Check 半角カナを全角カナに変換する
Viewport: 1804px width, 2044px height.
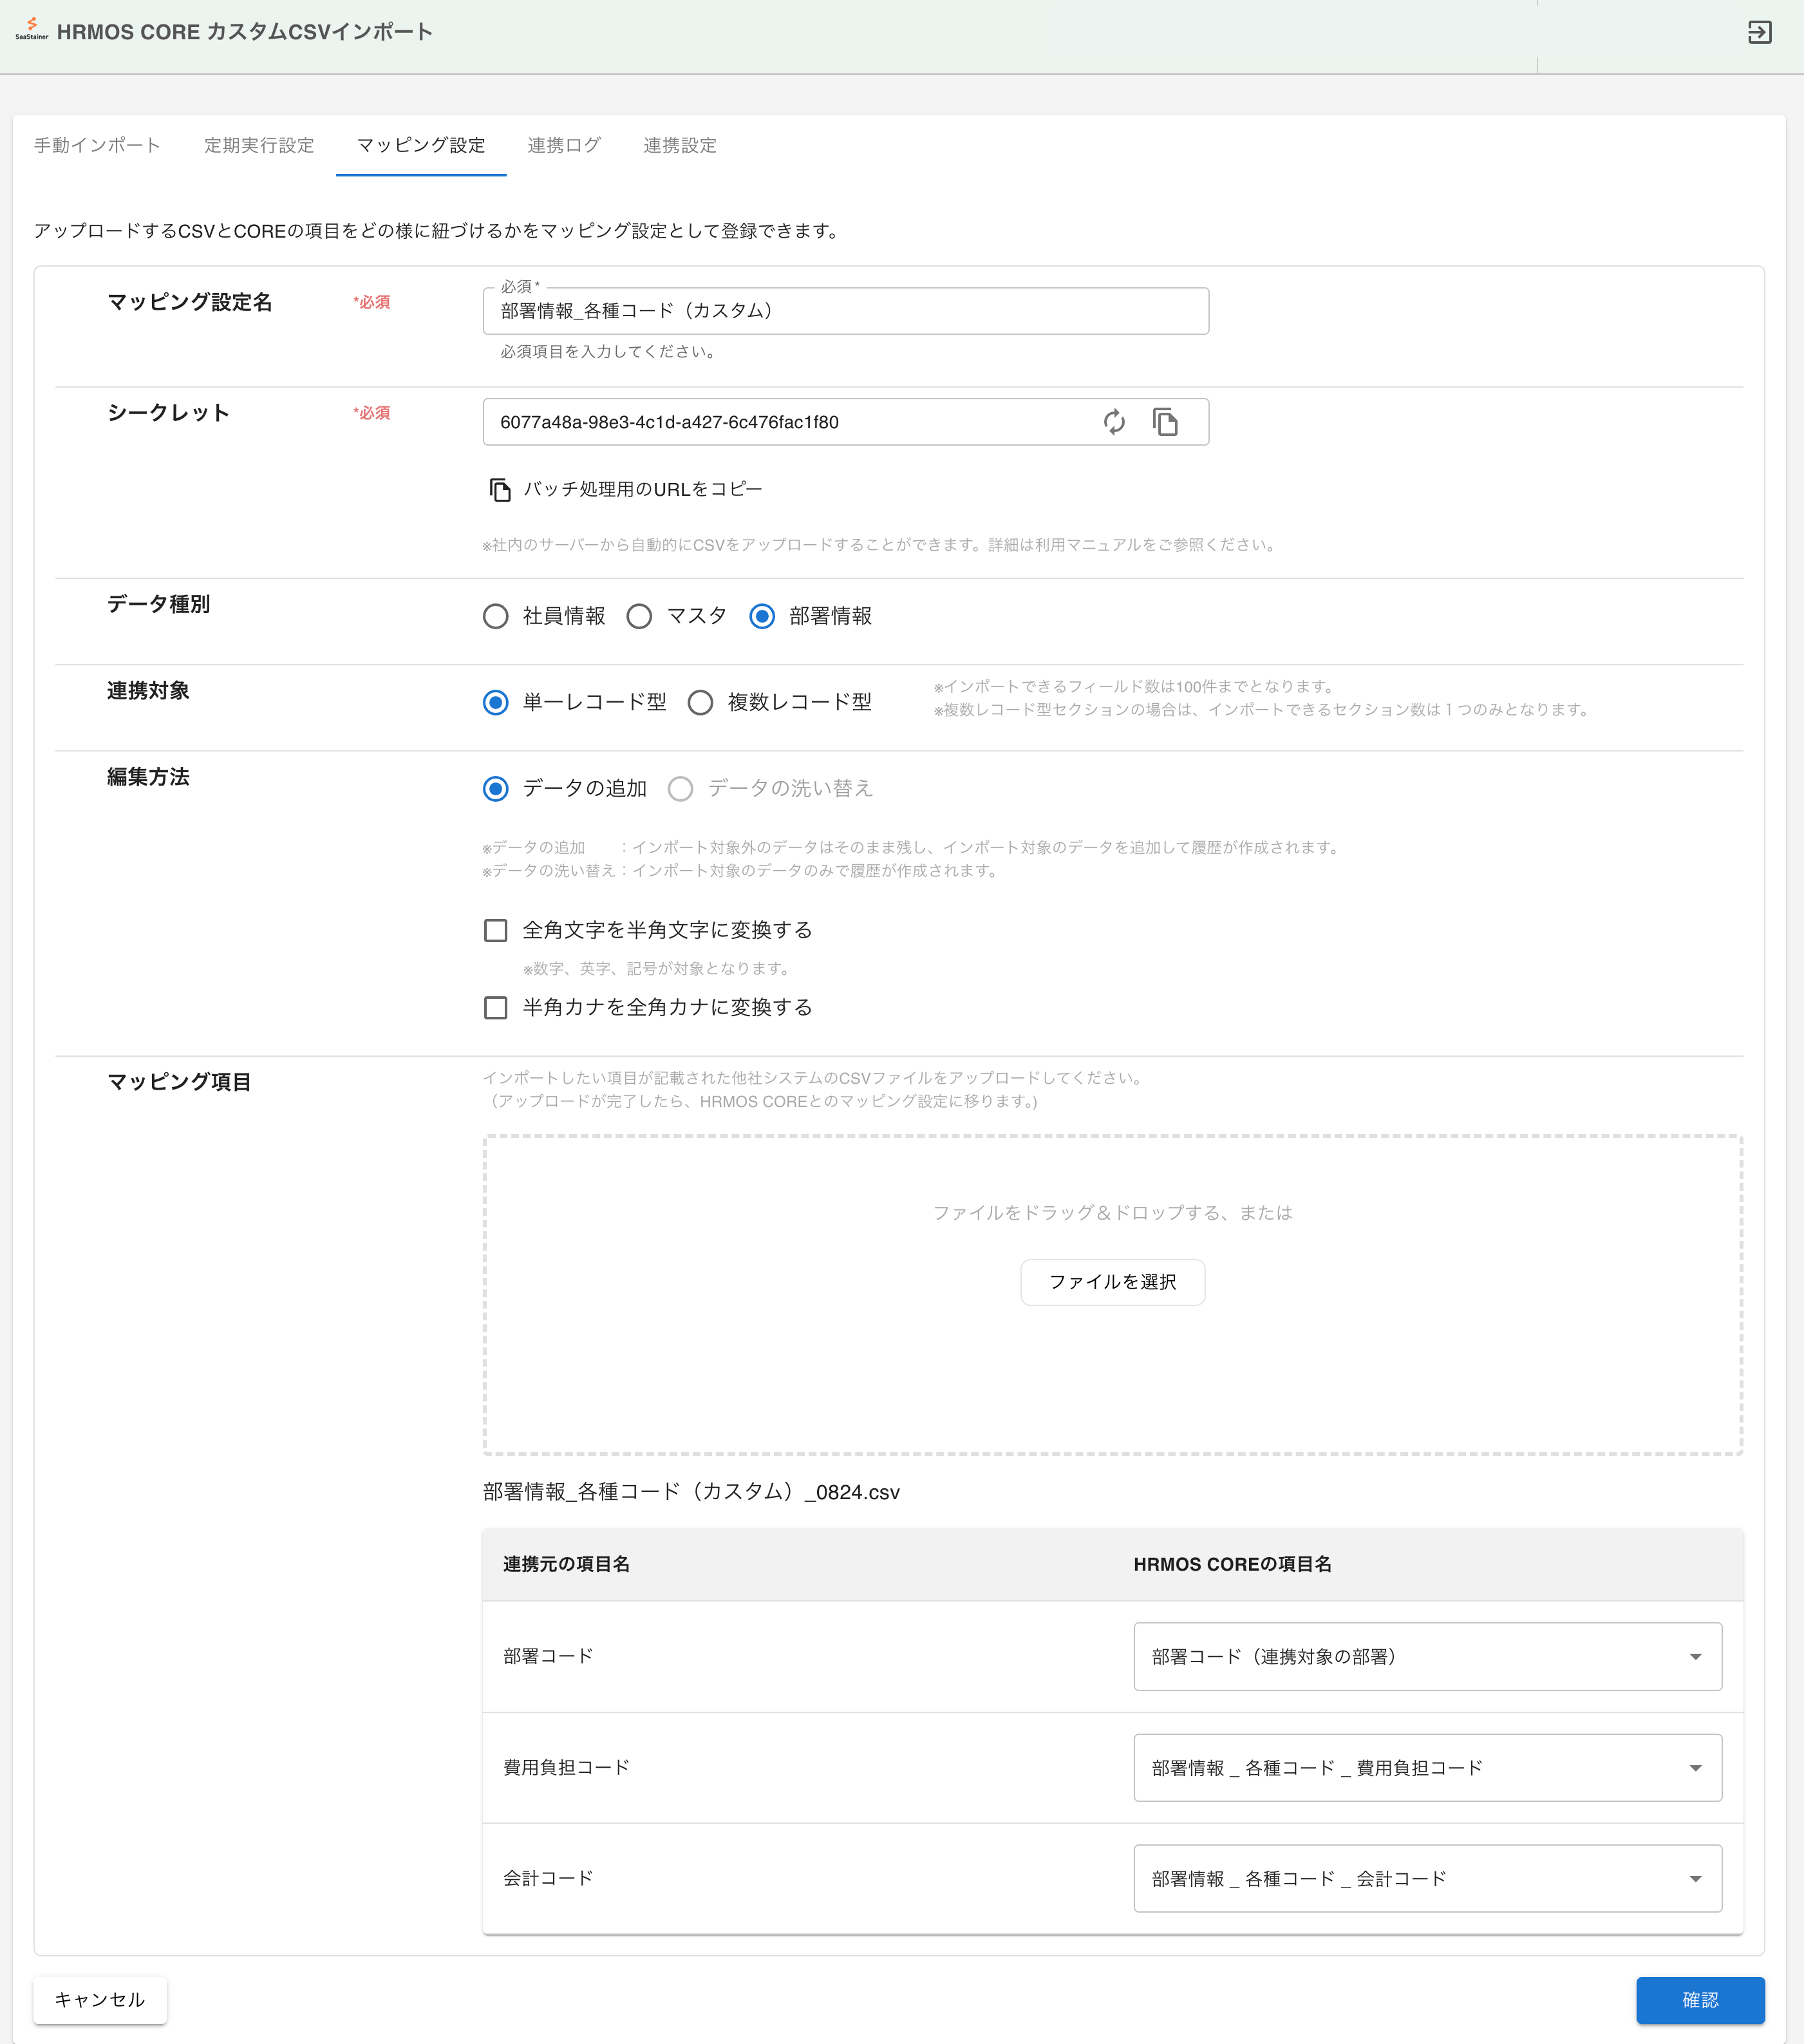point(496,1008)
